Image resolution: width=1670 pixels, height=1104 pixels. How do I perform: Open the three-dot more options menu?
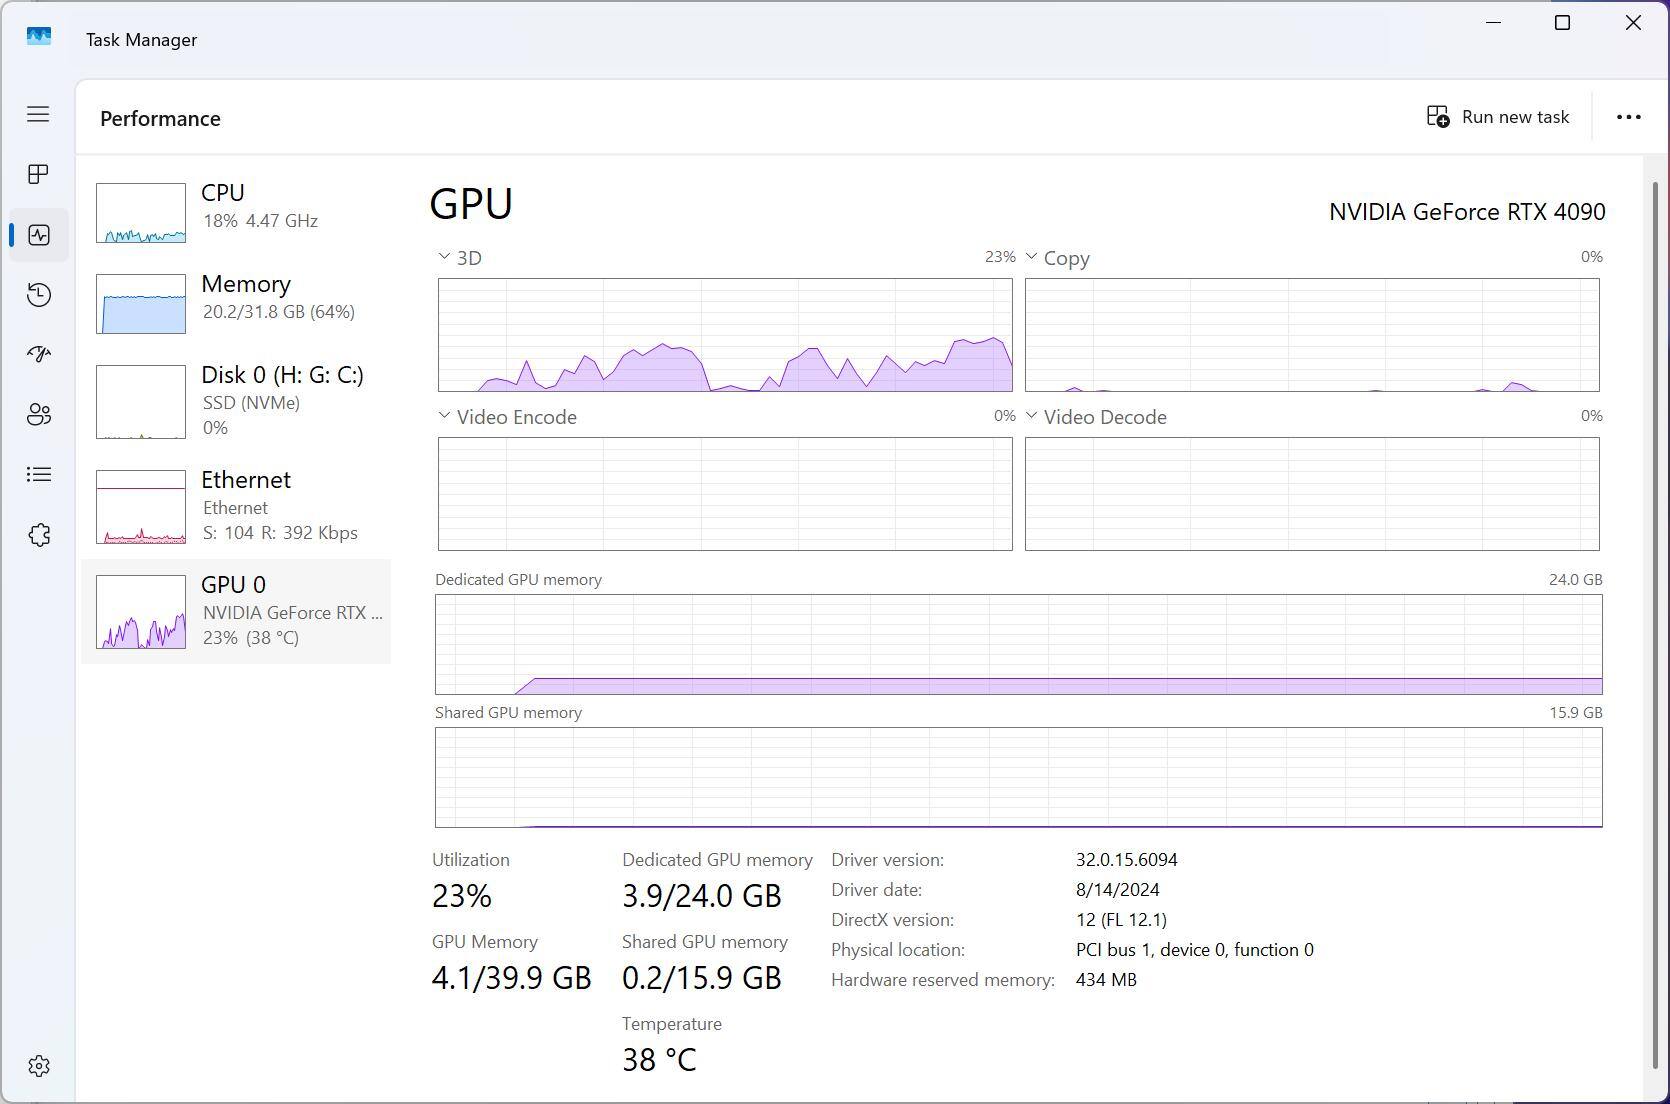(1628, 117)
